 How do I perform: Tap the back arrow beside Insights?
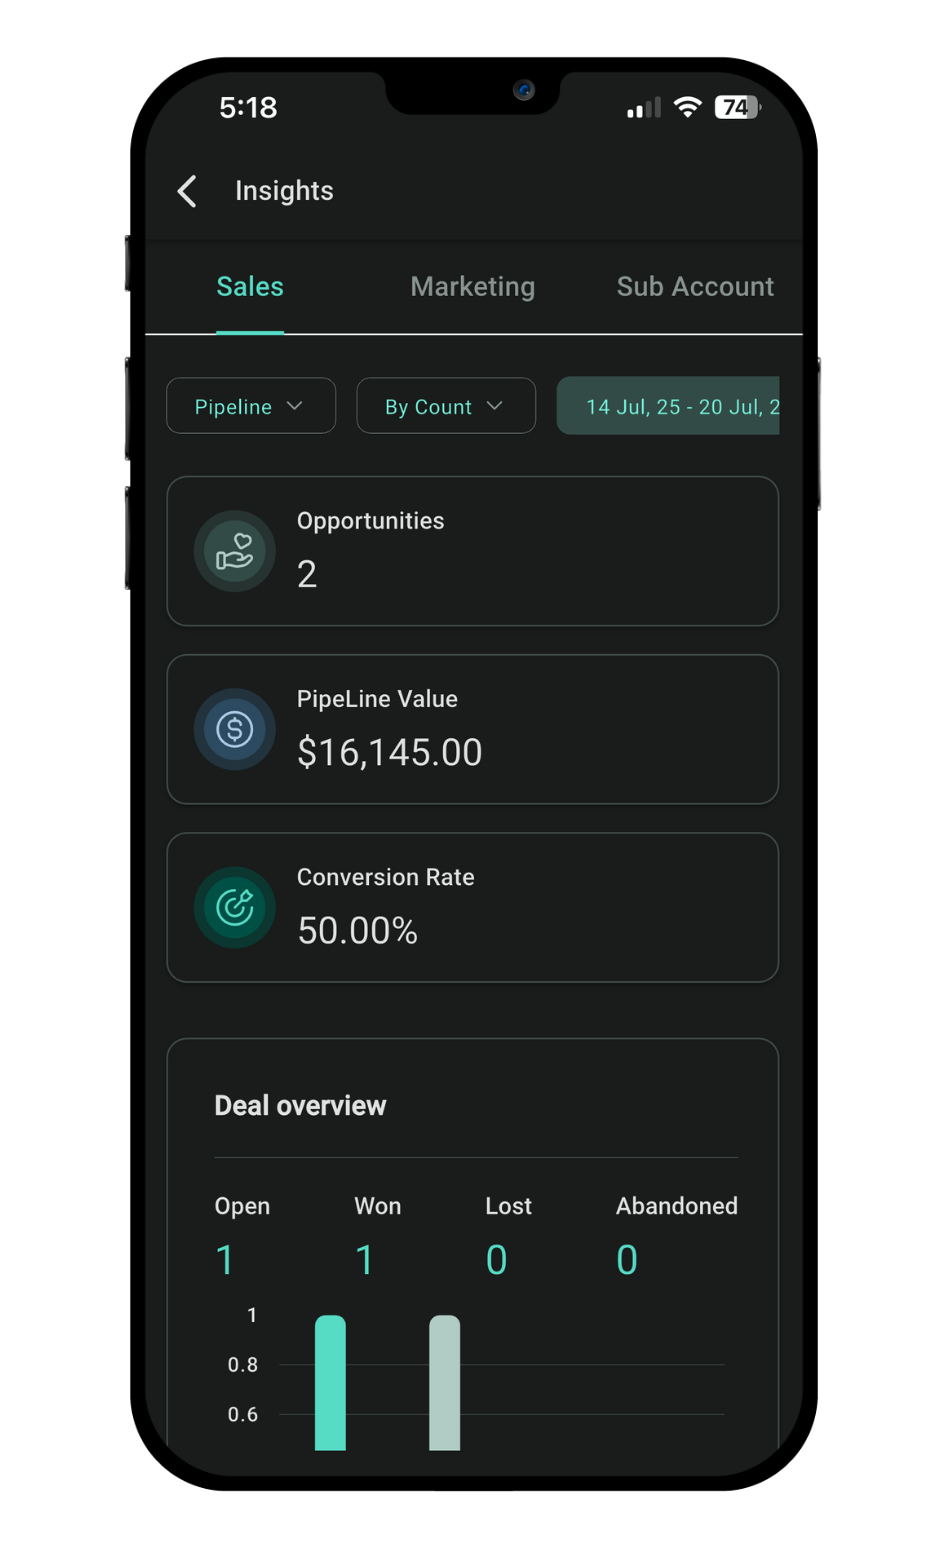[187, 191]
